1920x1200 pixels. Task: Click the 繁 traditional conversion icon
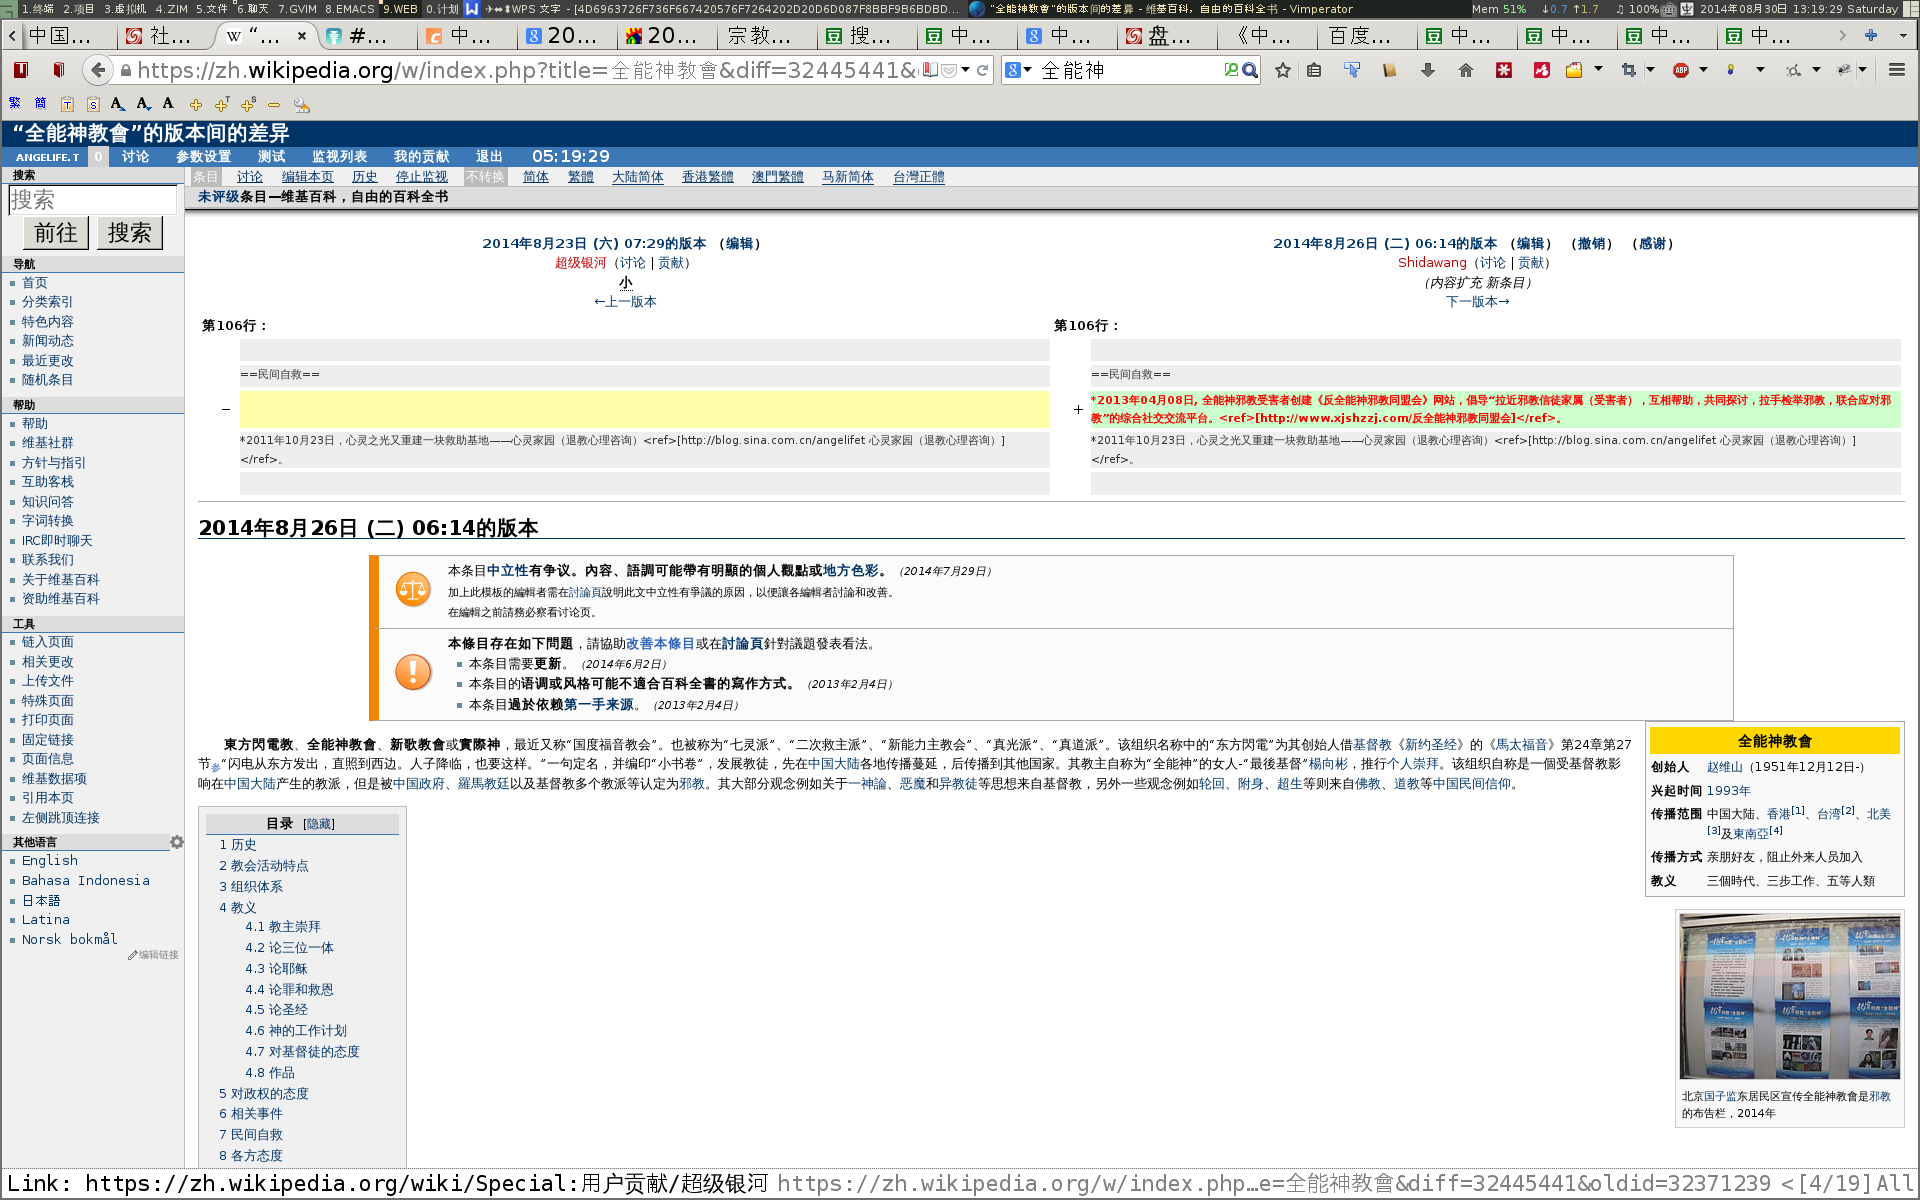tap(14, 104)
